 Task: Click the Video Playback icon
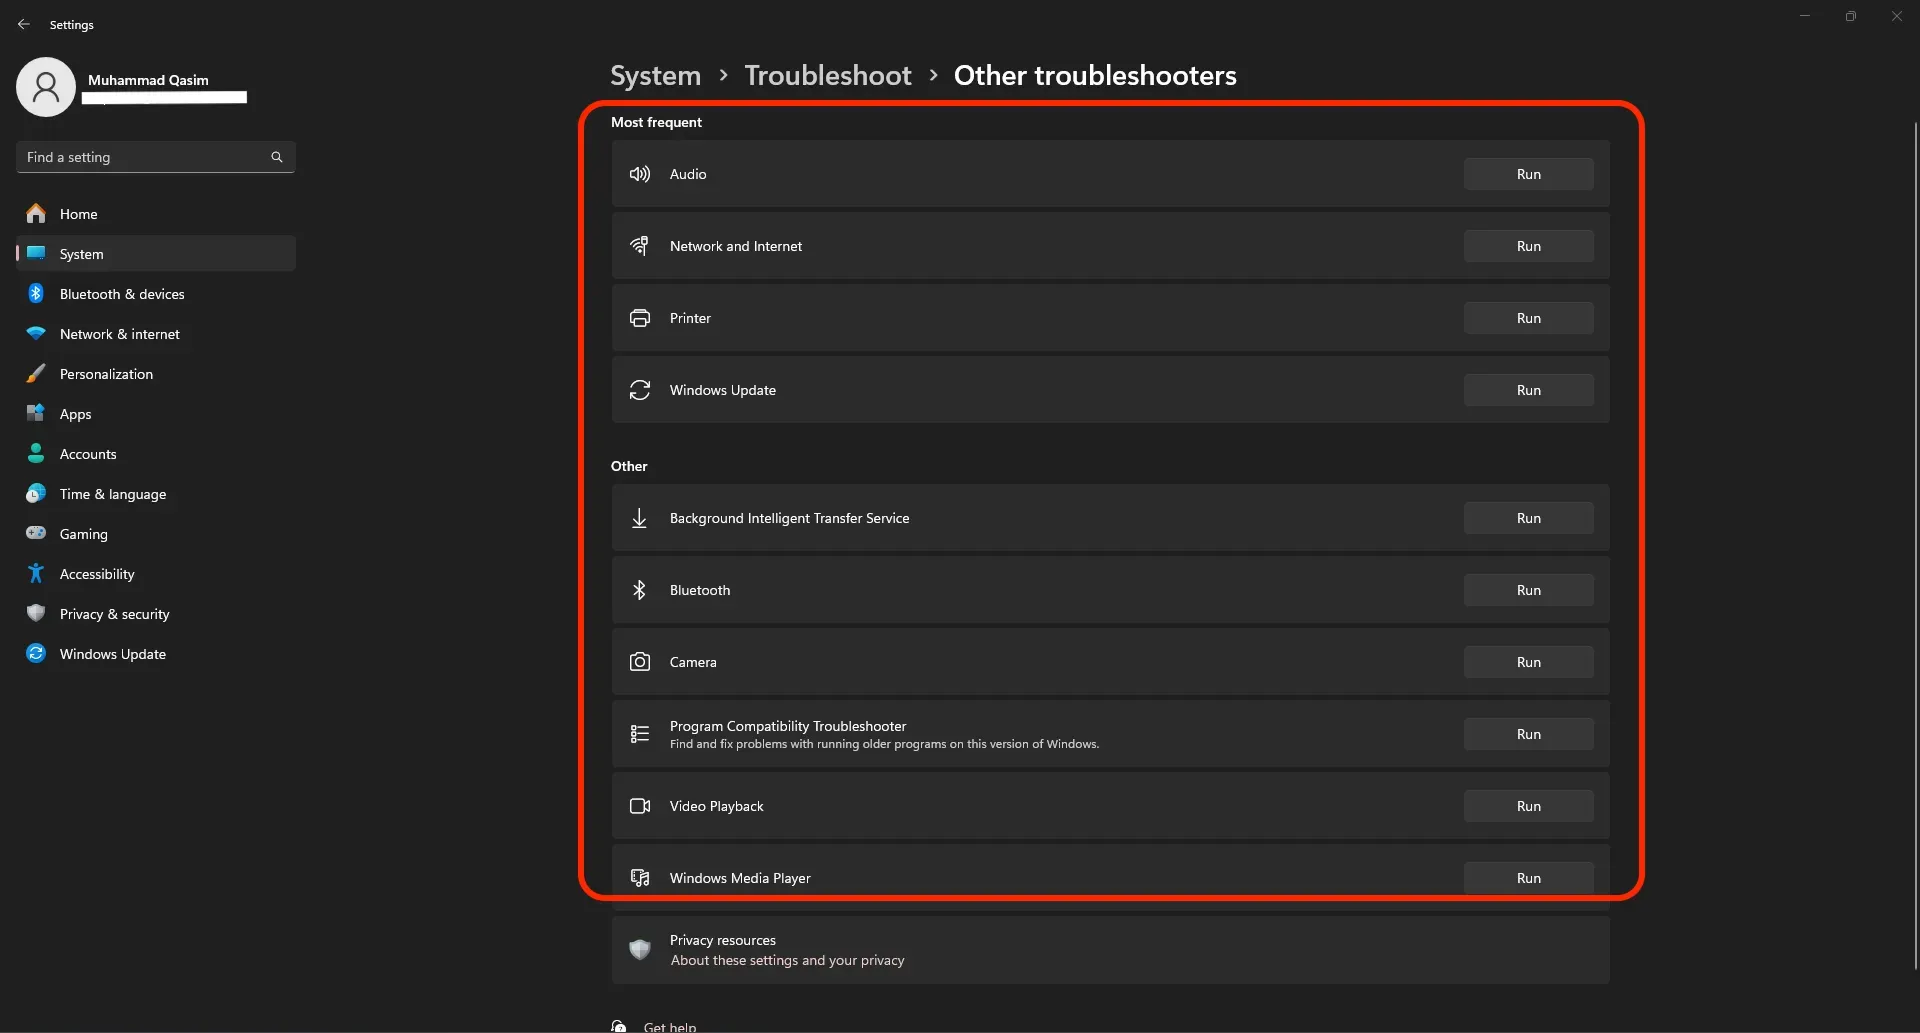pos(640,806)
